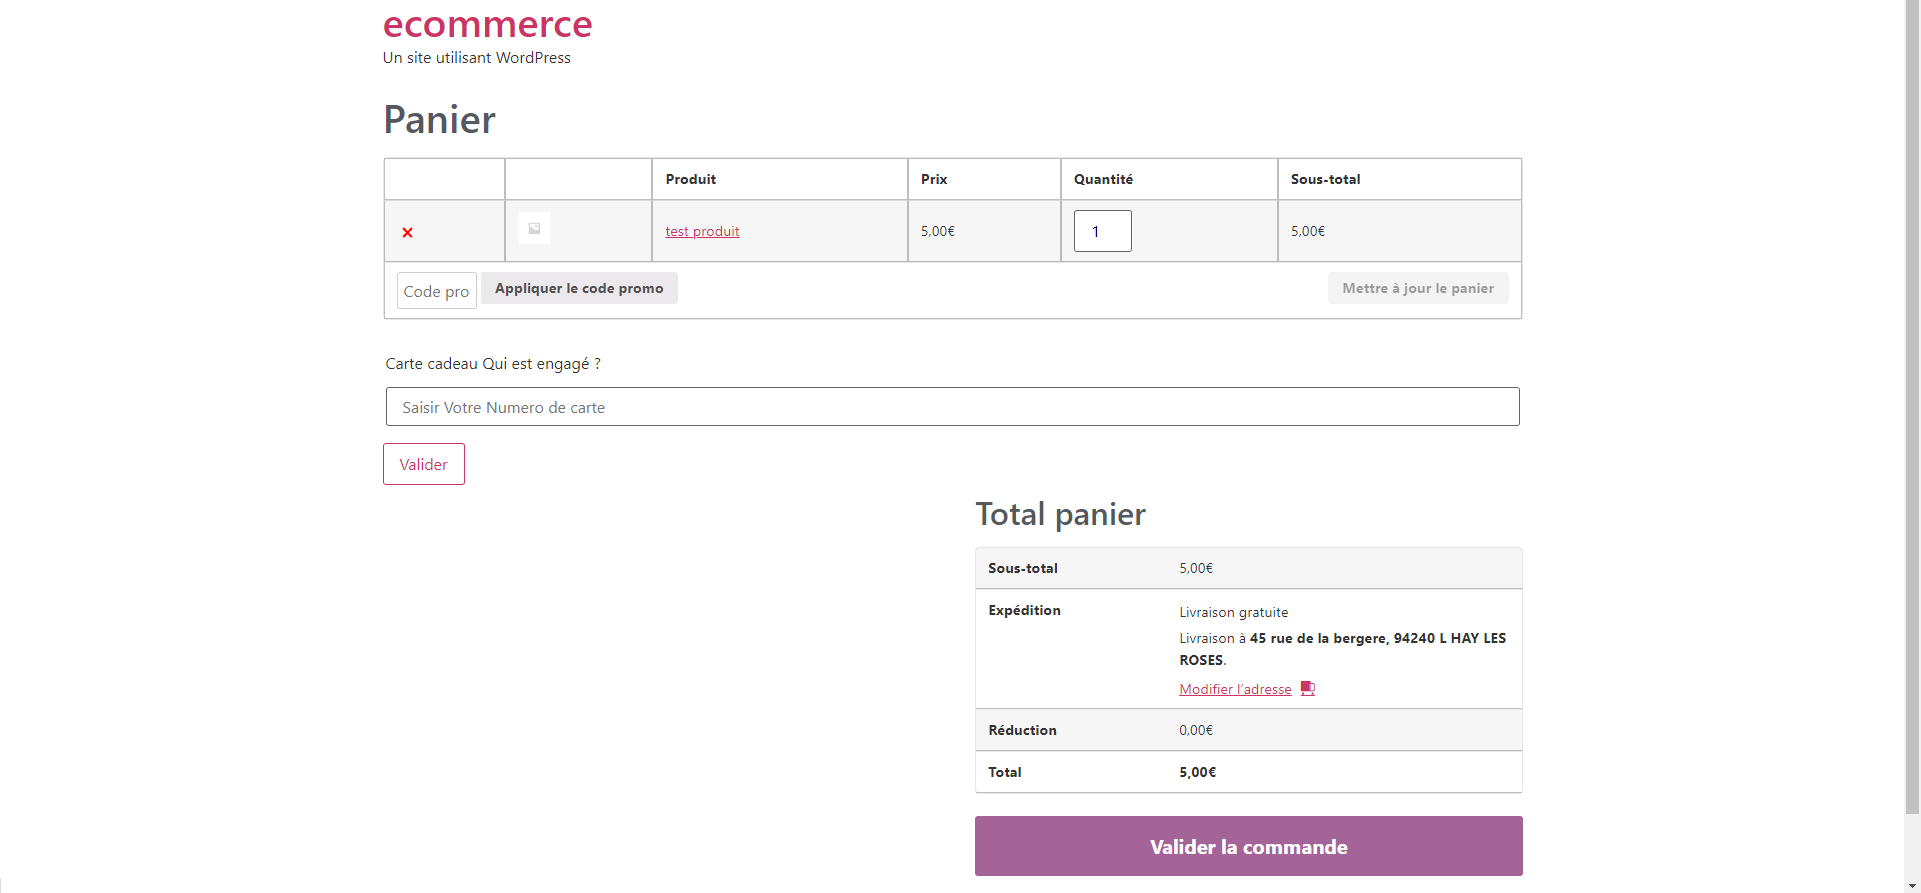The image size is (1921, 893).
Task: Click the quantity field showing 1
Action: point(1102,231)
